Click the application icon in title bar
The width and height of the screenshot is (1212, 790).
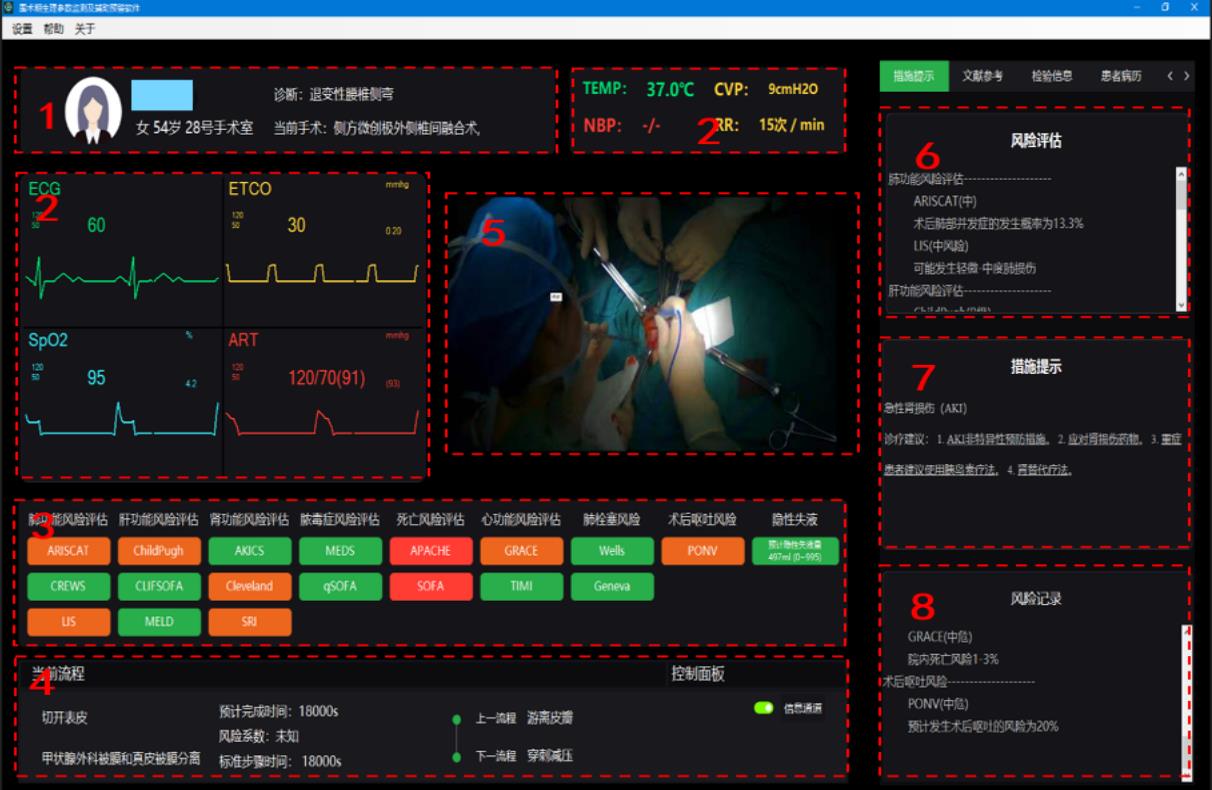pos(9,7)
